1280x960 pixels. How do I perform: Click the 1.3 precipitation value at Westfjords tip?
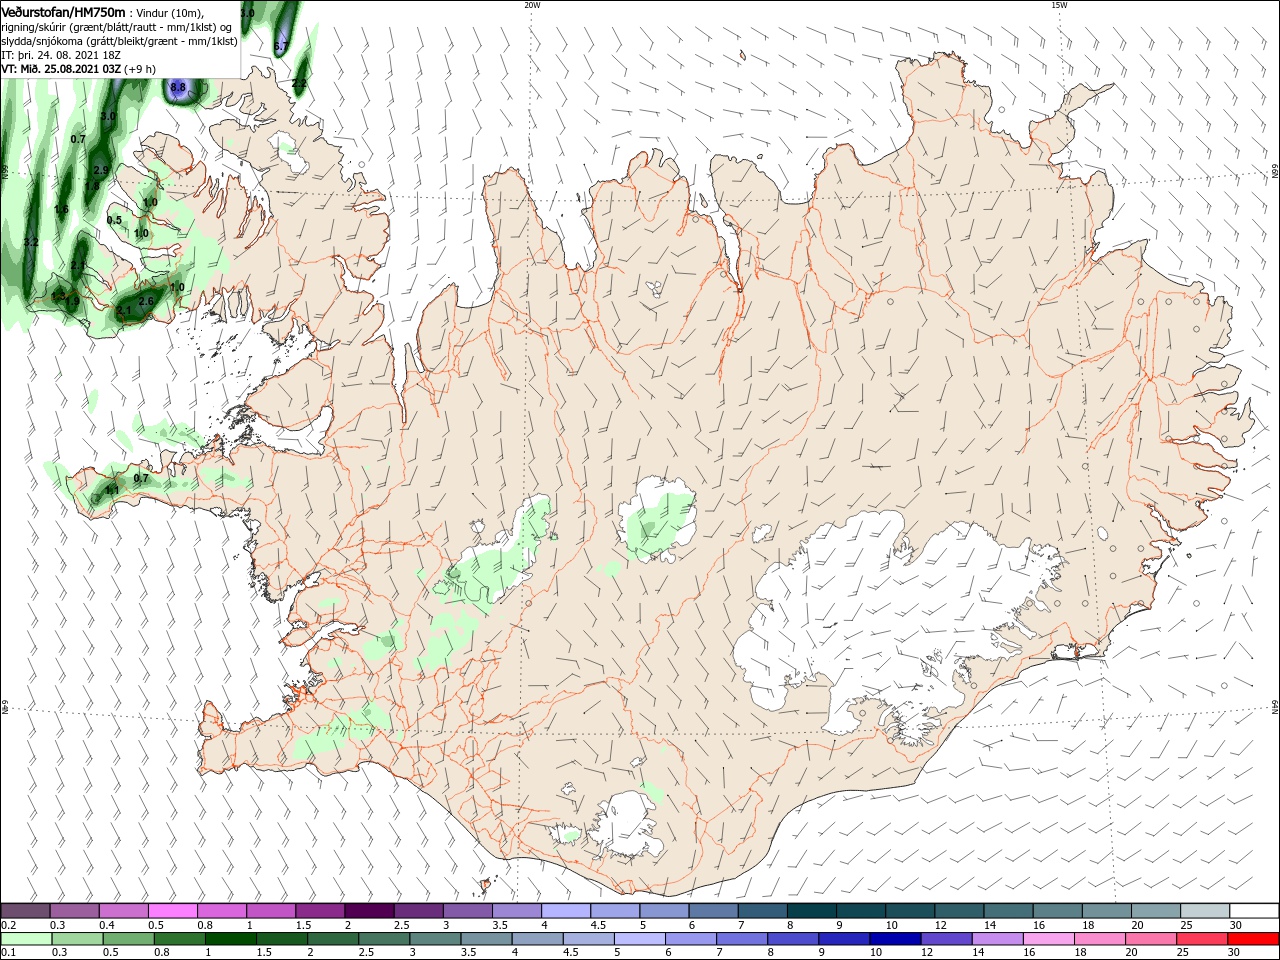(58, 296)
